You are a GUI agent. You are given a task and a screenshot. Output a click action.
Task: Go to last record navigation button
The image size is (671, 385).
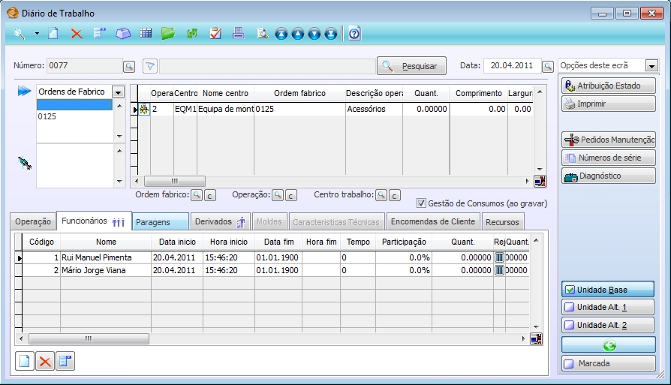331,34
